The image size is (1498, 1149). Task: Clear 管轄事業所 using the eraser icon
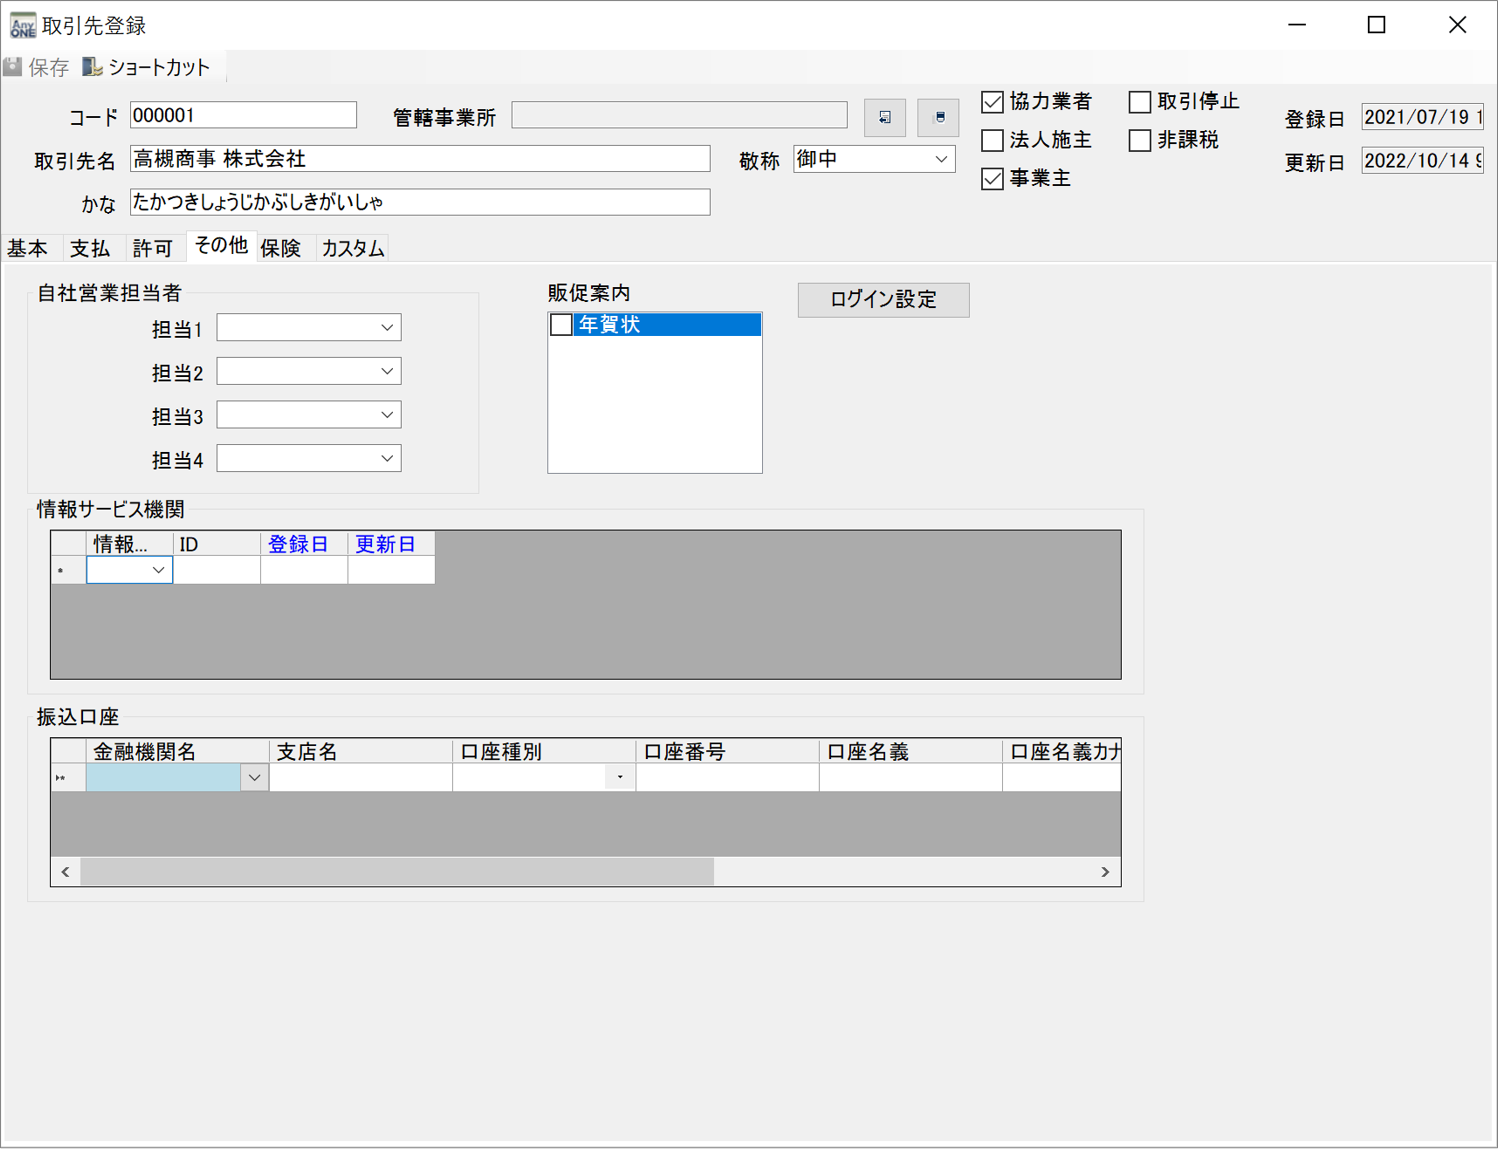coord(937,117)
